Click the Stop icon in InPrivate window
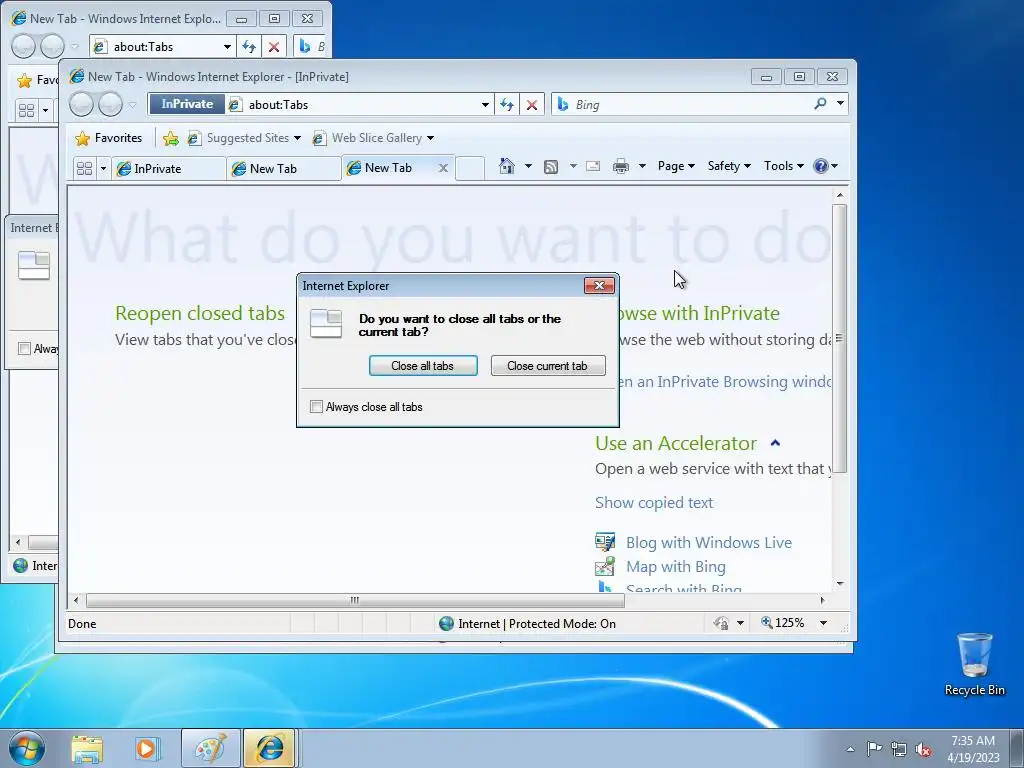Screen dimensions: 1024x768 click(532, 104)
